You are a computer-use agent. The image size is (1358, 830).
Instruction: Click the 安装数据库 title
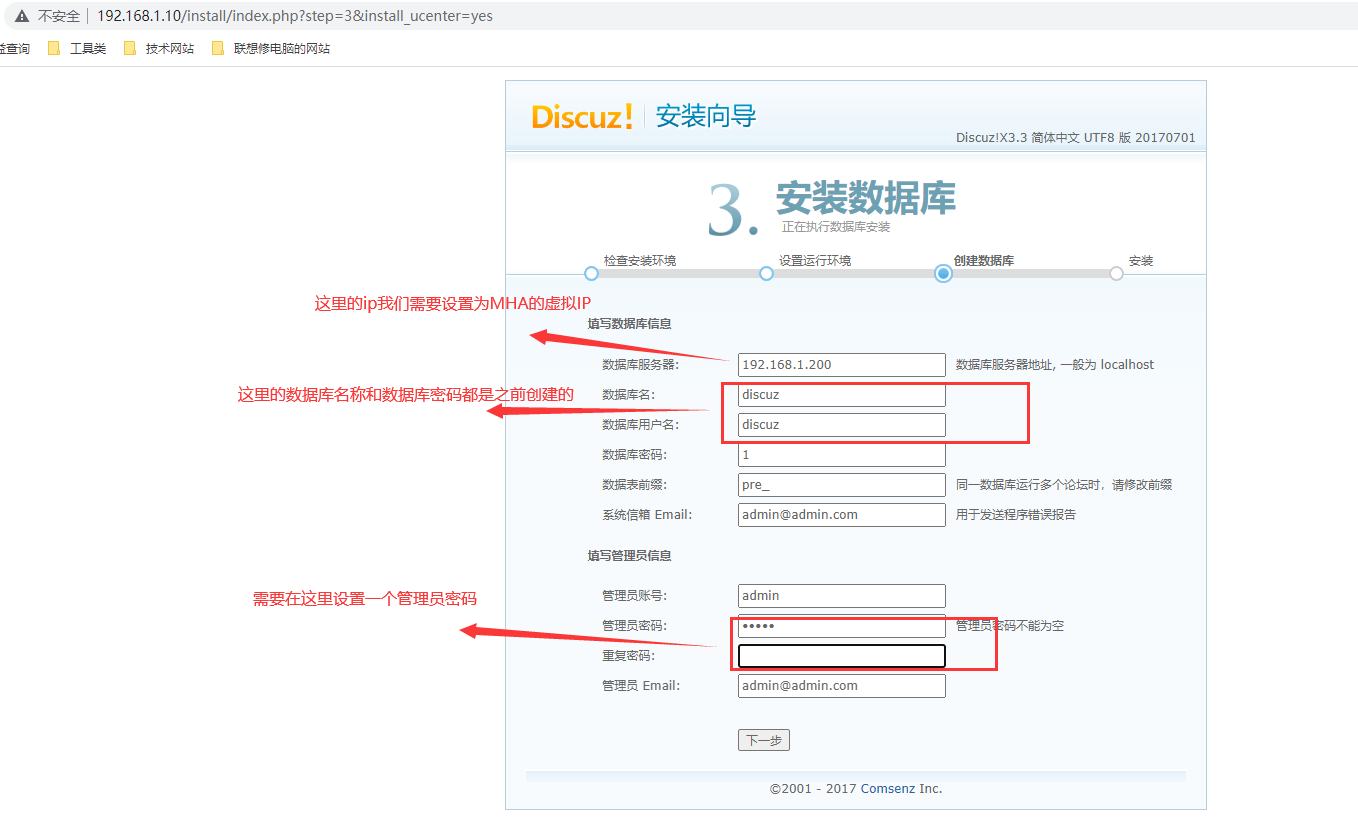tap(866, 198)
